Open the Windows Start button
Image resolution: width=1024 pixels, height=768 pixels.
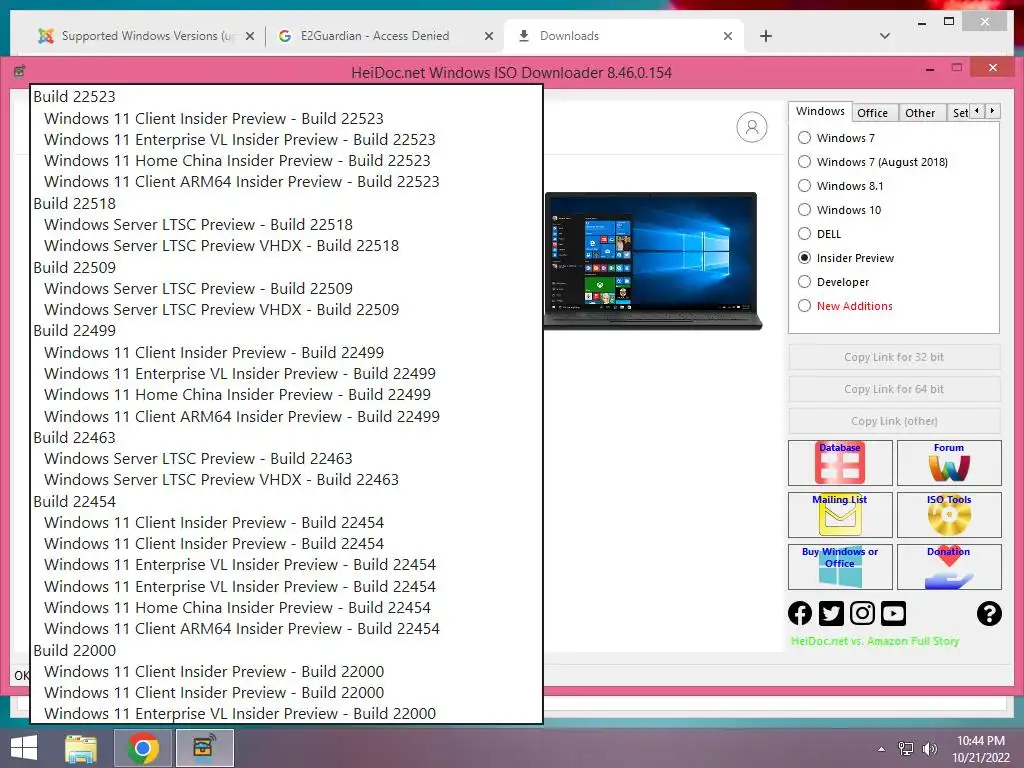[24, 748]
